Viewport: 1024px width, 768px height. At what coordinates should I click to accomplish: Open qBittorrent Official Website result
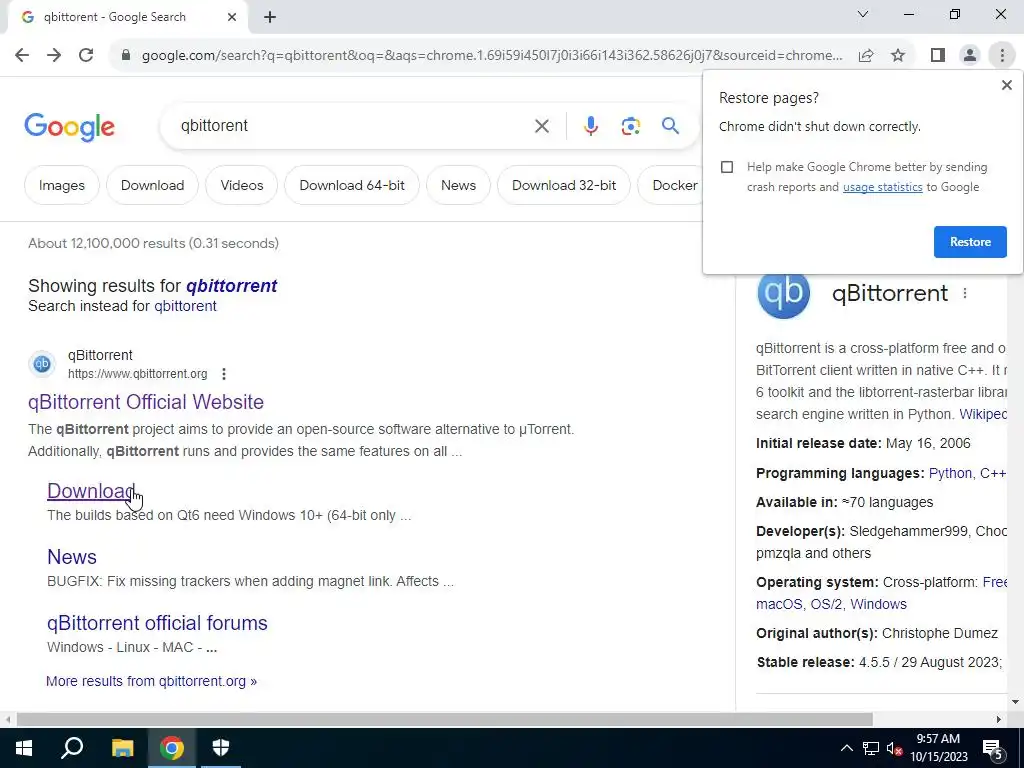tap(146, 402)
